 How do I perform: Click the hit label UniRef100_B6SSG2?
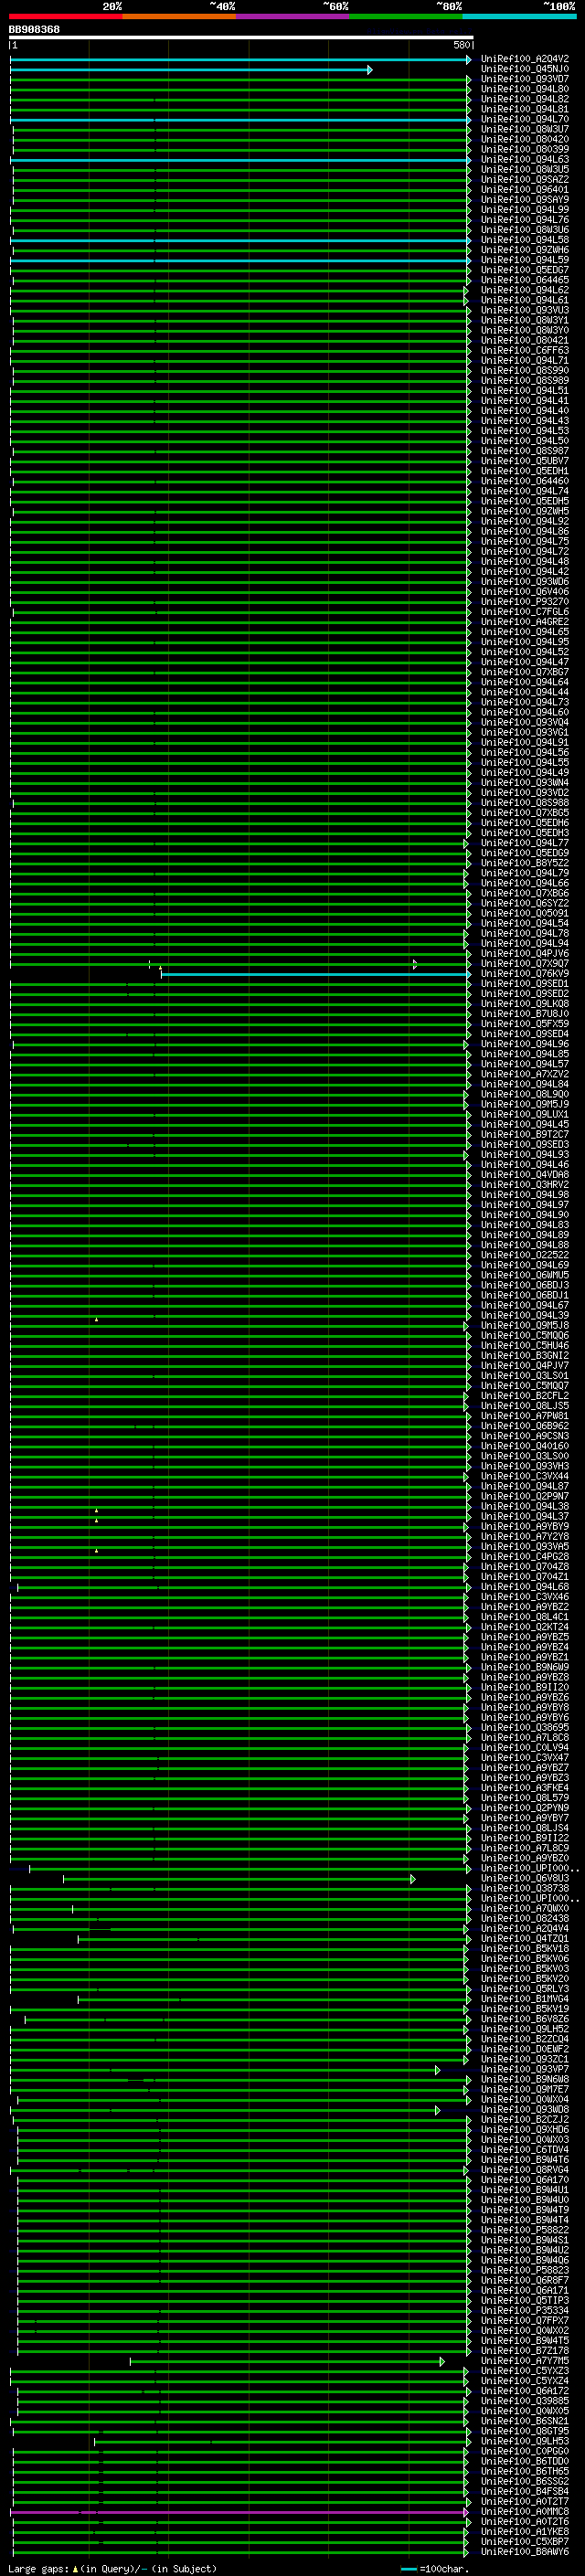525,2481
